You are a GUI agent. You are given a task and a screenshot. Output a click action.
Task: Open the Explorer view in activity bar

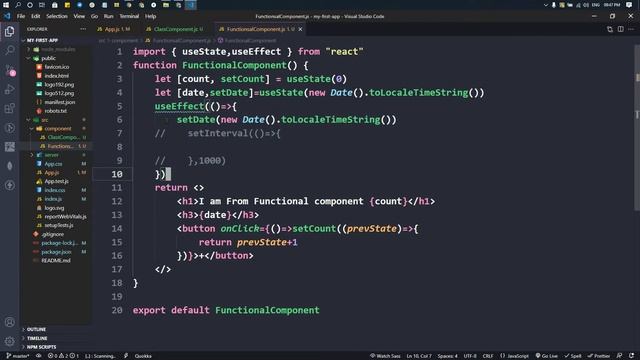9,31
